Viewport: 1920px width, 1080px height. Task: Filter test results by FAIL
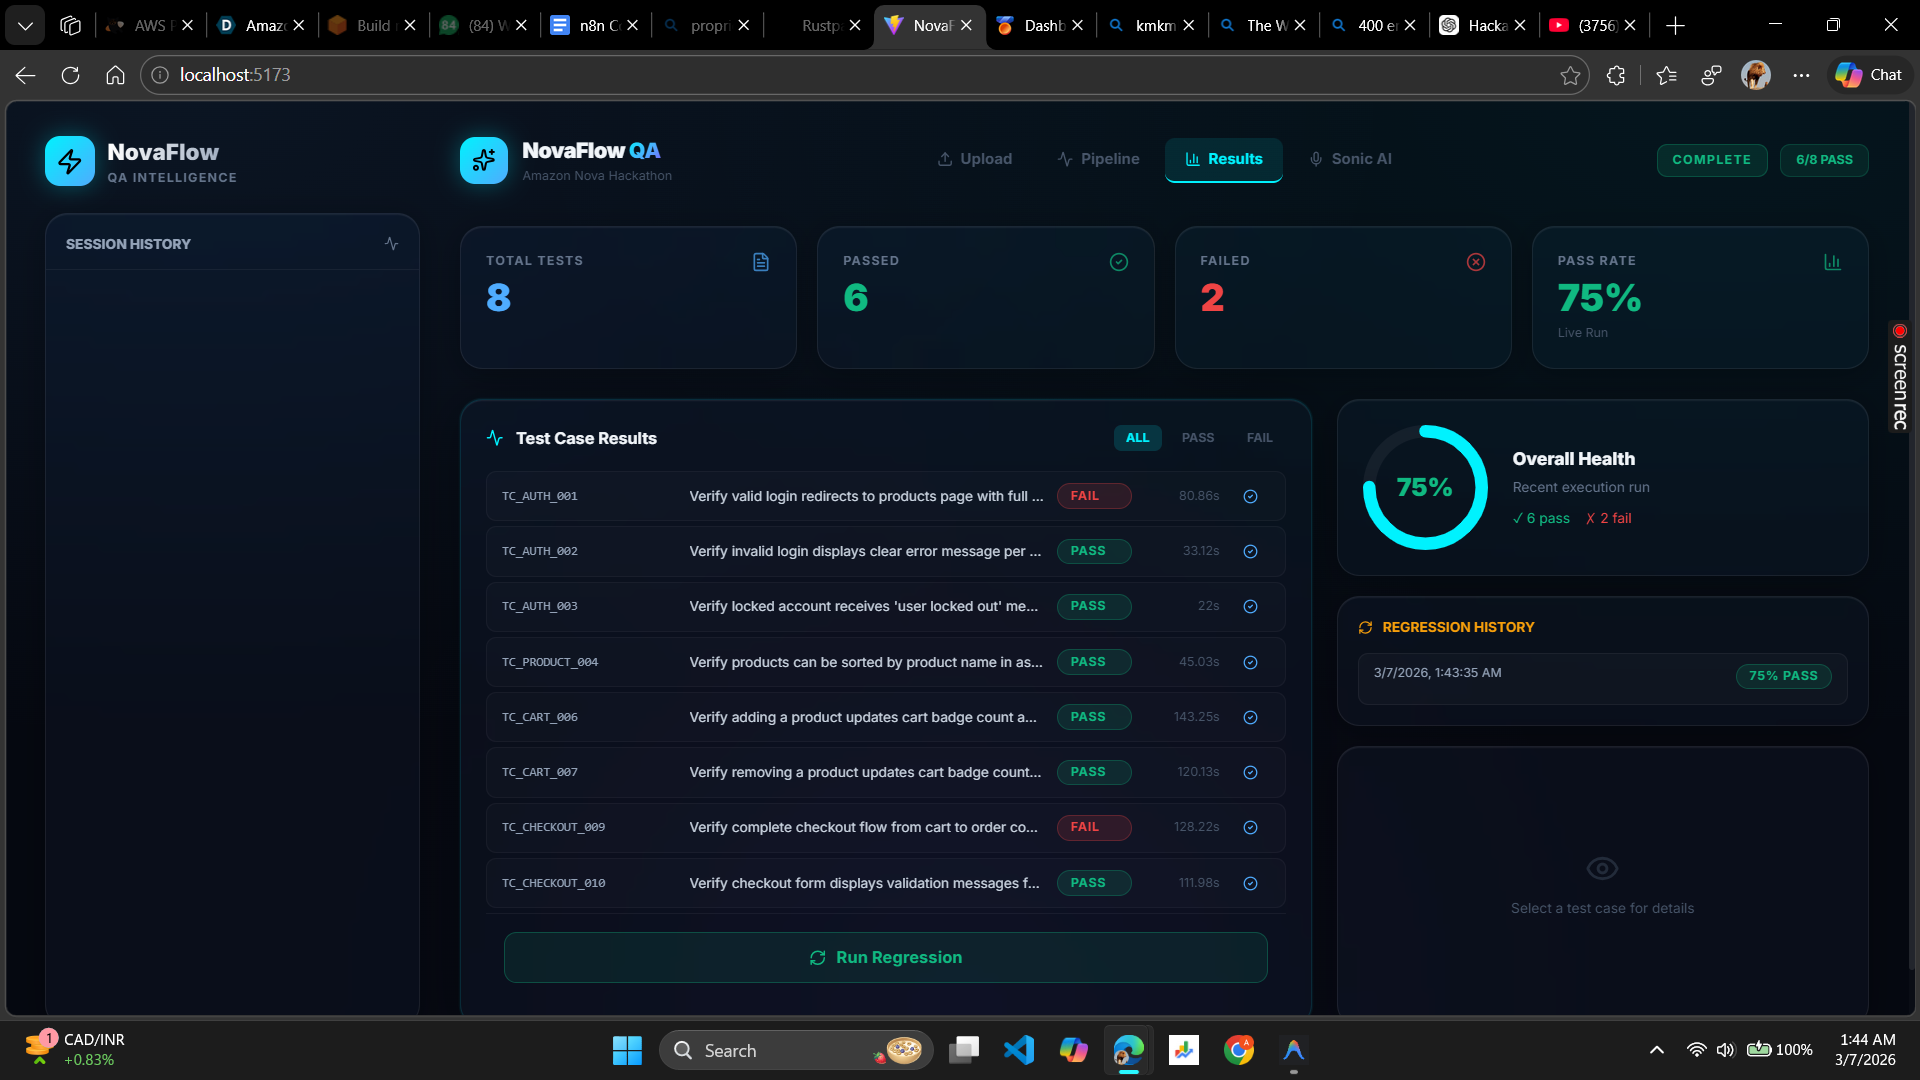1259,438
